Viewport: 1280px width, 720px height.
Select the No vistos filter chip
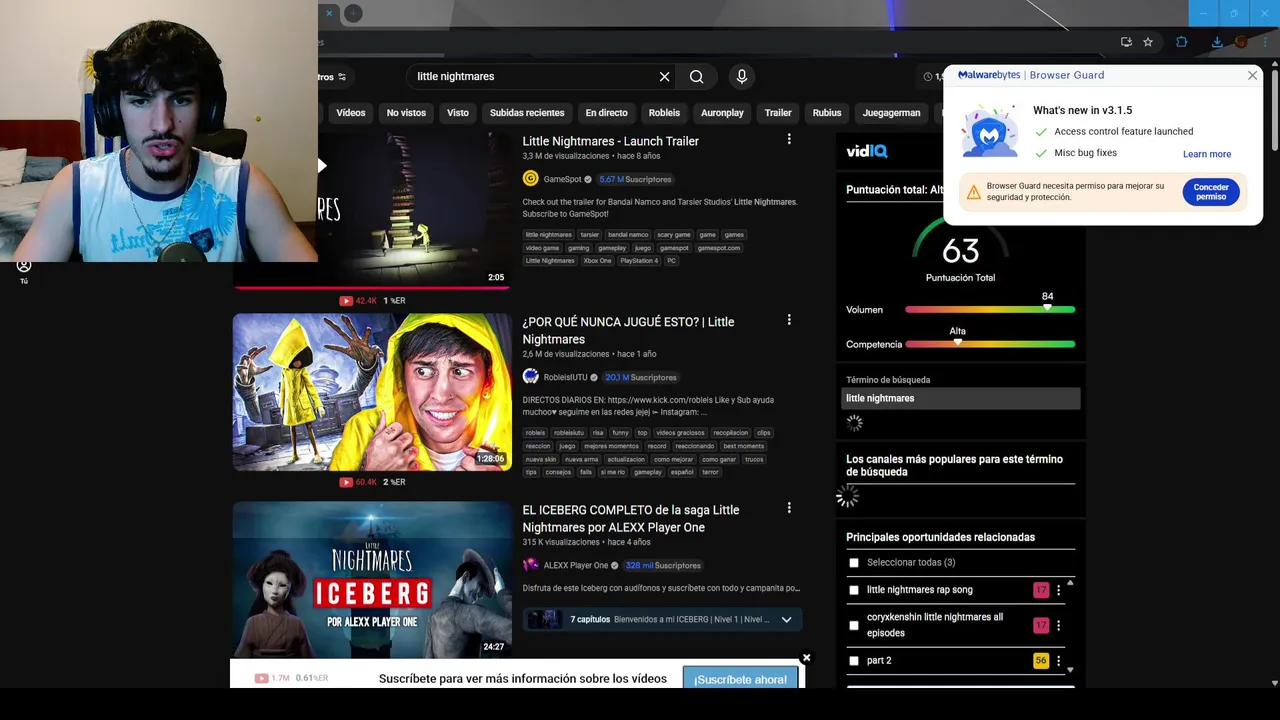coord(406,113)
